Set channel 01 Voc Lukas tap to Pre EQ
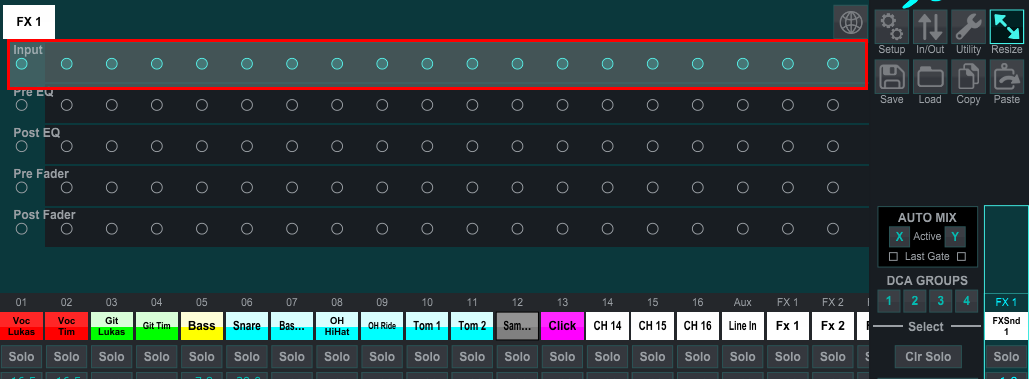Screen dimensions: 1030x379 pyautogui.click(x=22, y=105)
